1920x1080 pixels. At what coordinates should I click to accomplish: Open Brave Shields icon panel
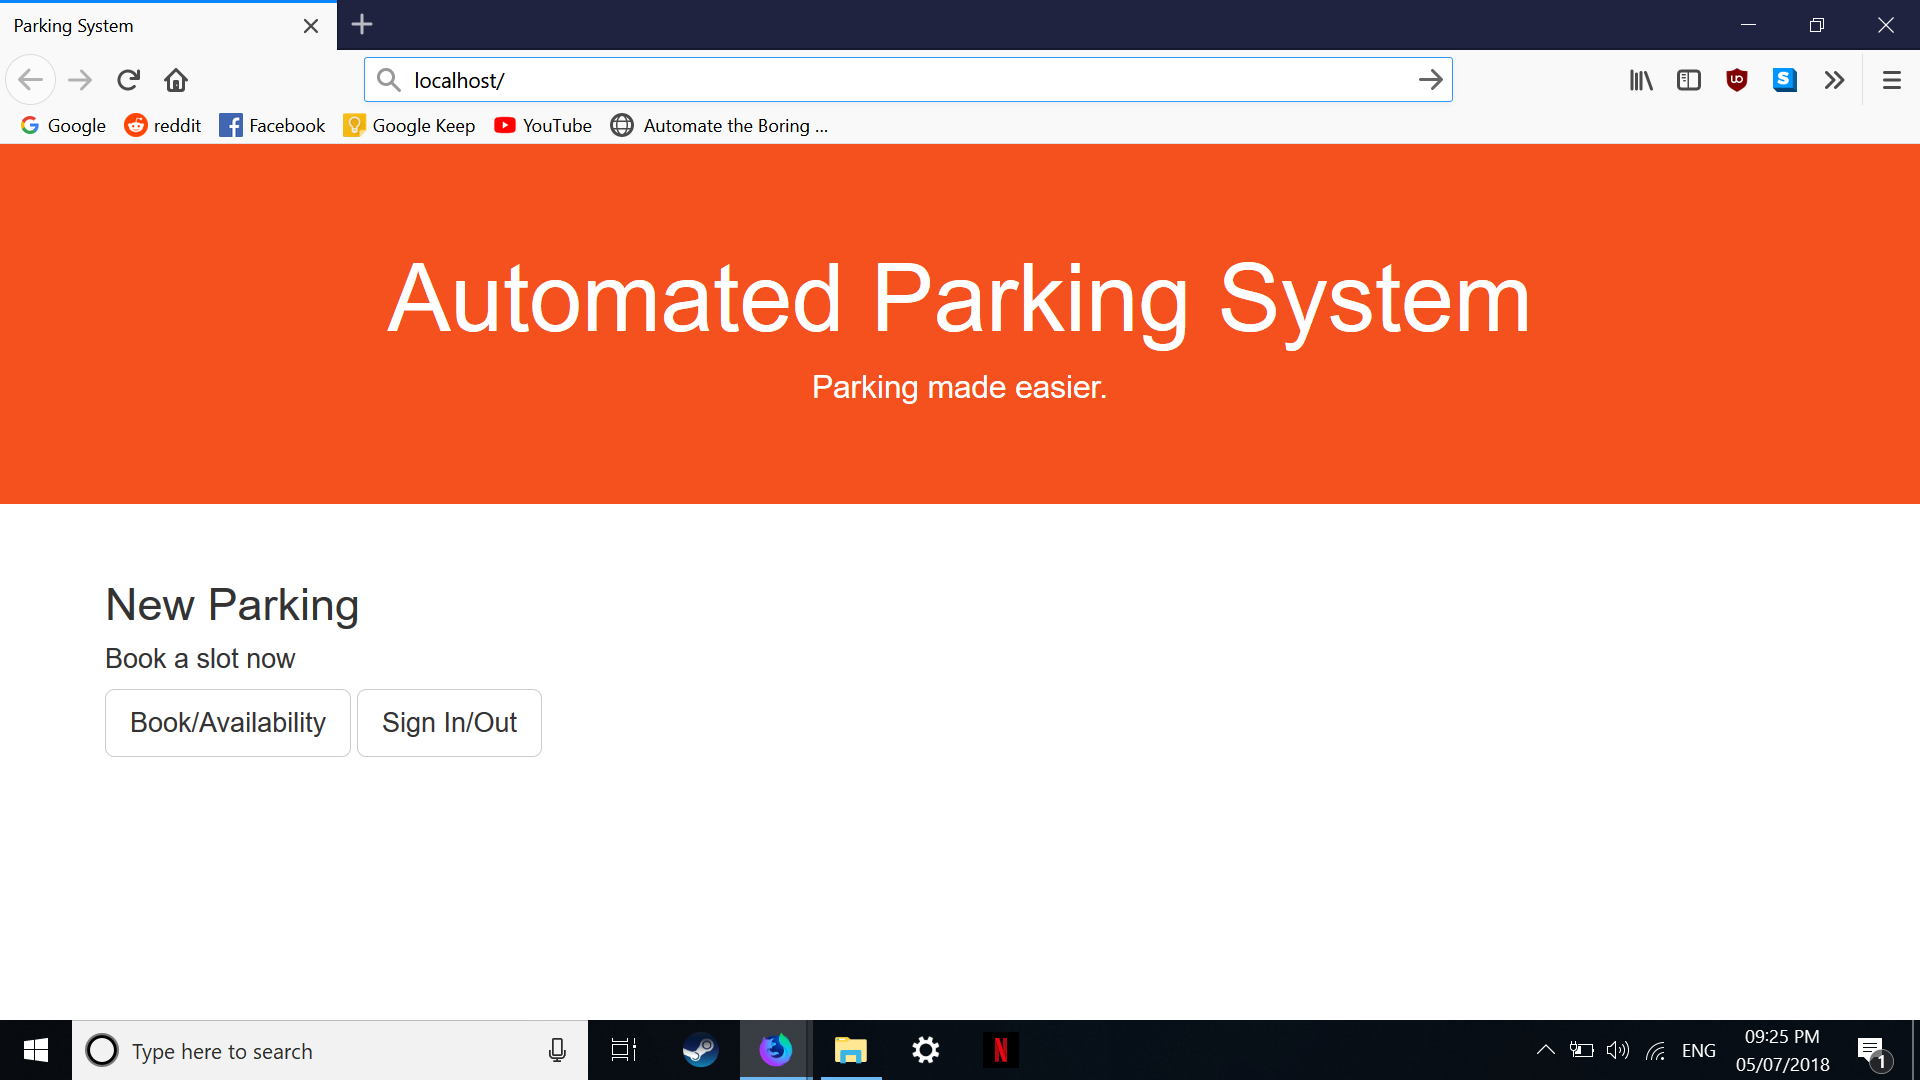[1738, 79]
